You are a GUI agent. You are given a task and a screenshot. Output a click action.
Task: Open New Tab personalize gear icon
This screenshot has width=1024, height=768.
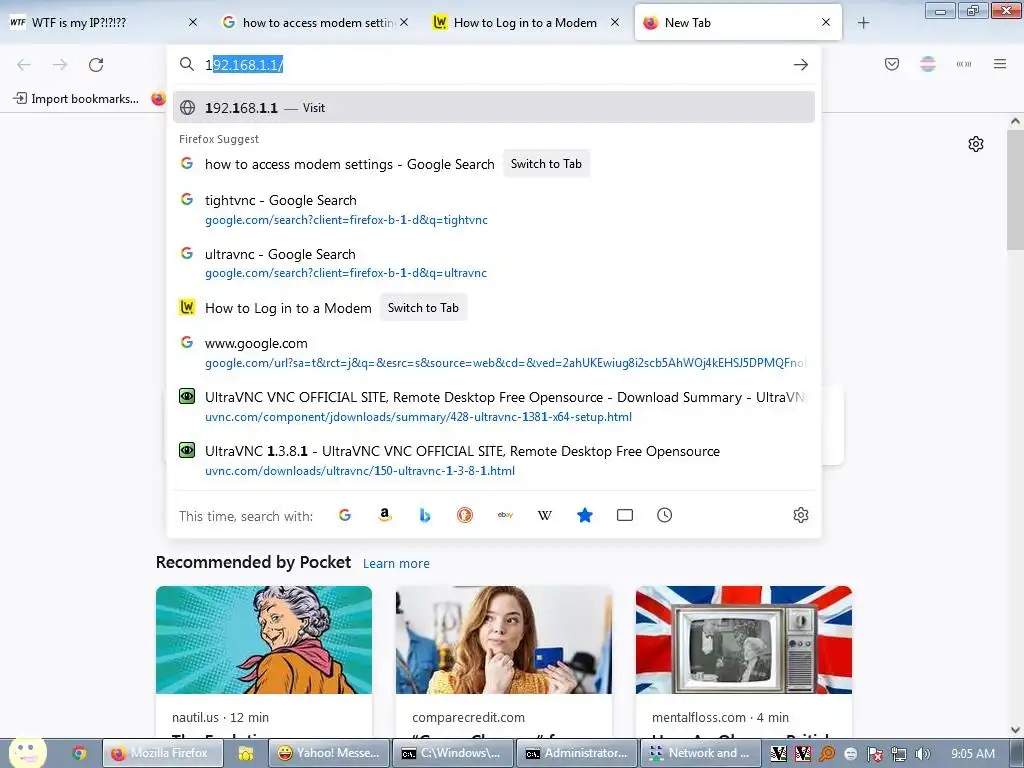click(x=976, y=144)
